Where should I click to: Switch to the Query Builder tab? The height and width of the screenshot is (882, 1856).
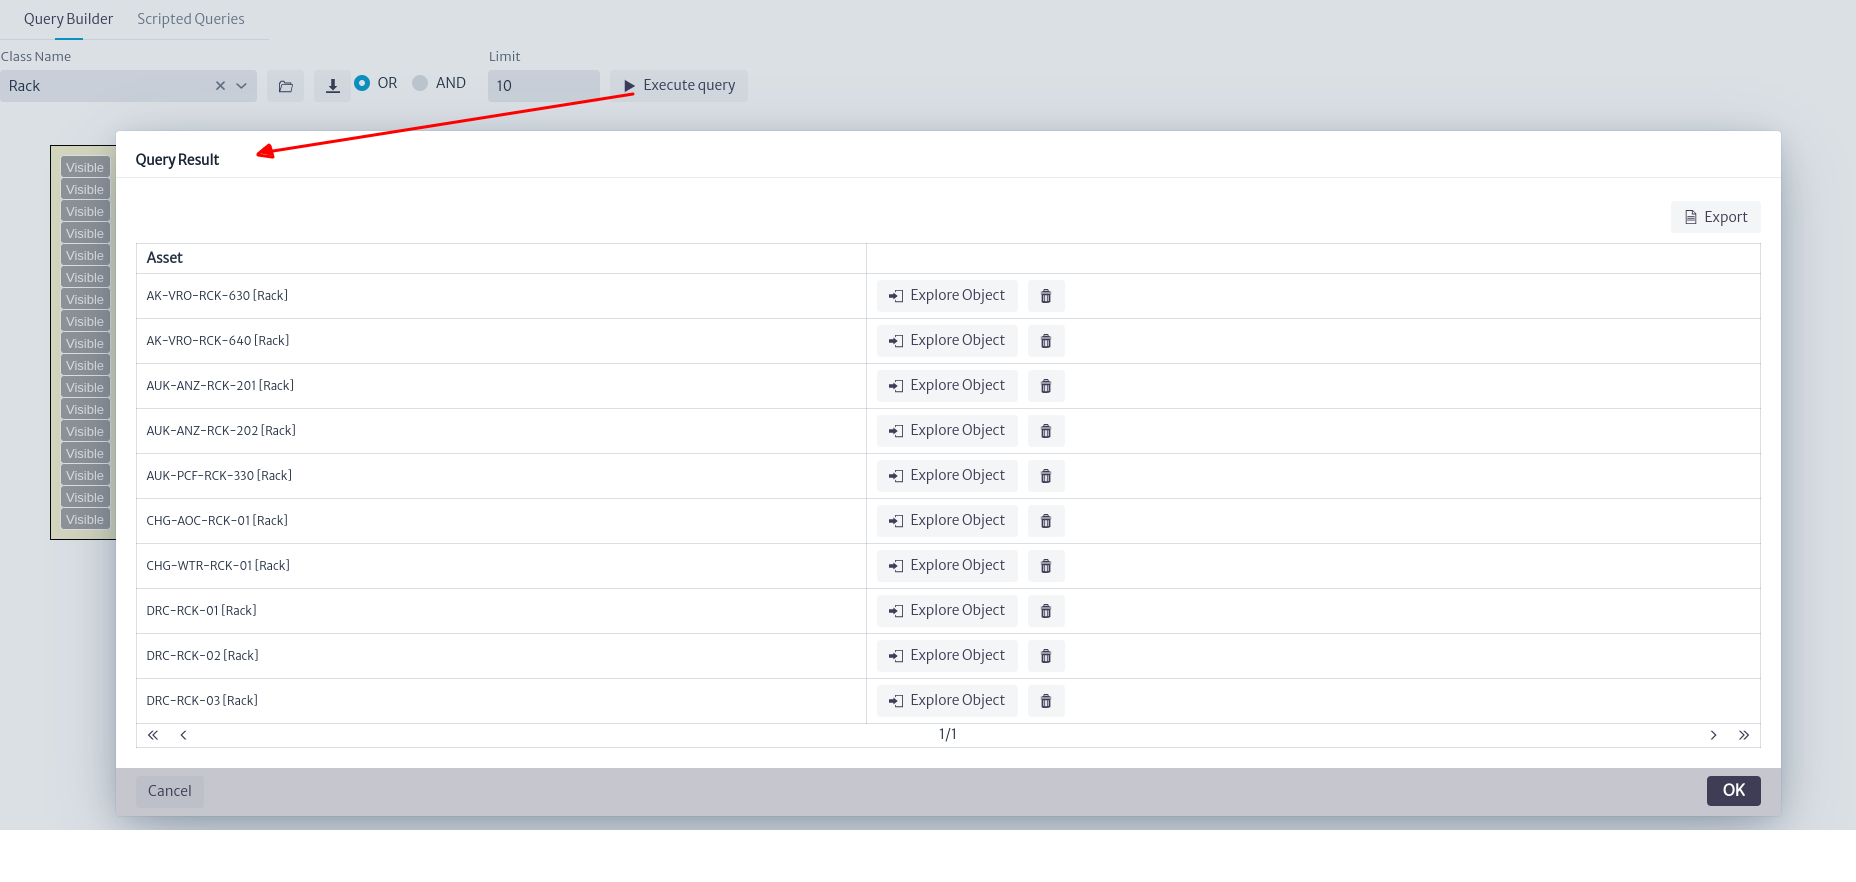coord(68,19)
